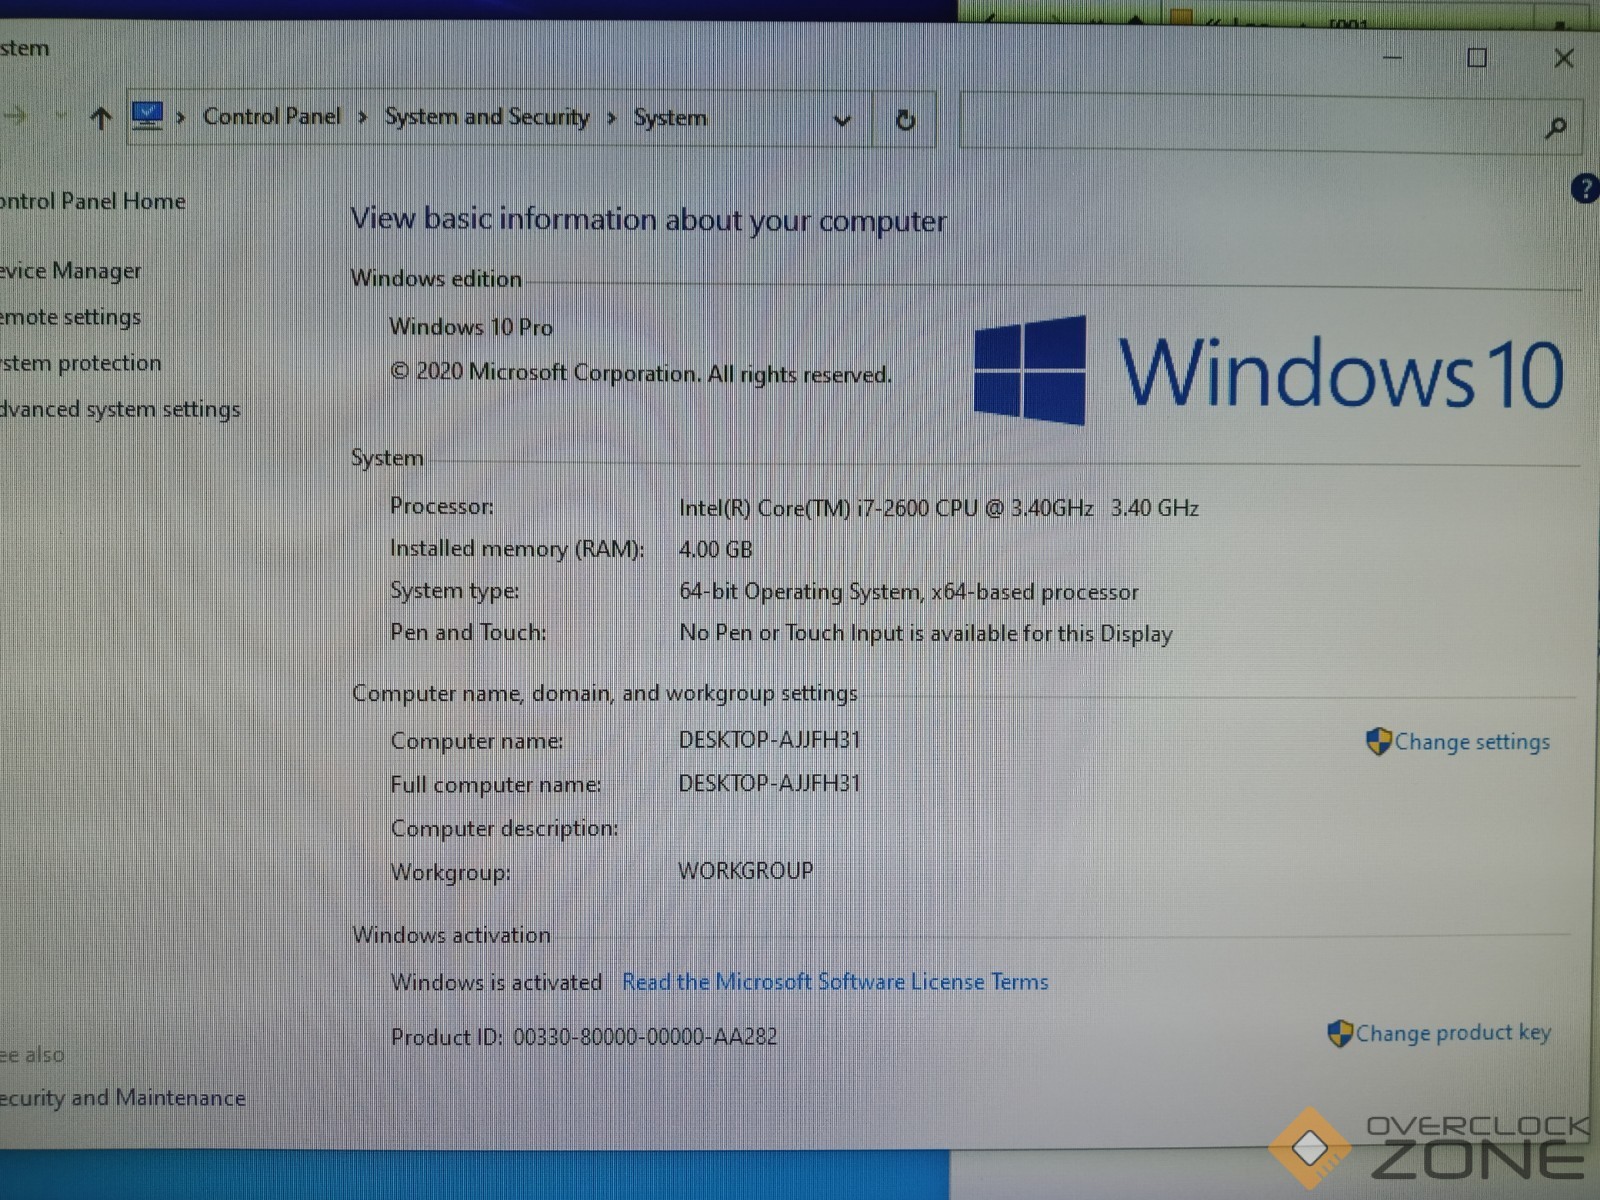Click the '4.00 GB' installed memory value
The height and width of the screenshot is (1200, 1600).
click(x=716, y=549)
